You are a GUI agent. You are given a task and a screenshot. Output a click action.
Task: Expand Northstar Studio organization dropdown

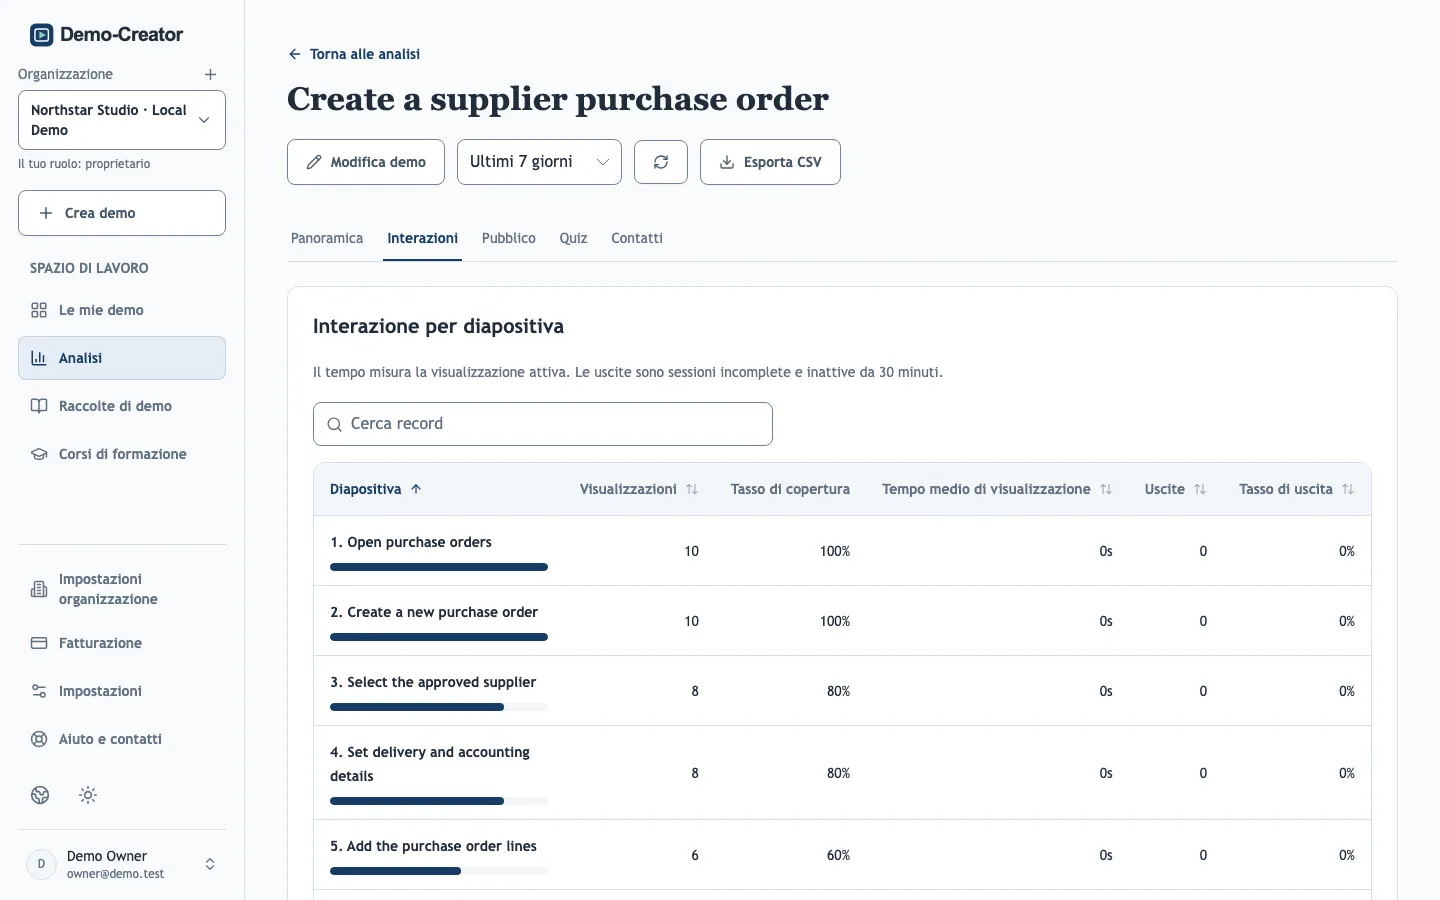[x=122, y=120]
